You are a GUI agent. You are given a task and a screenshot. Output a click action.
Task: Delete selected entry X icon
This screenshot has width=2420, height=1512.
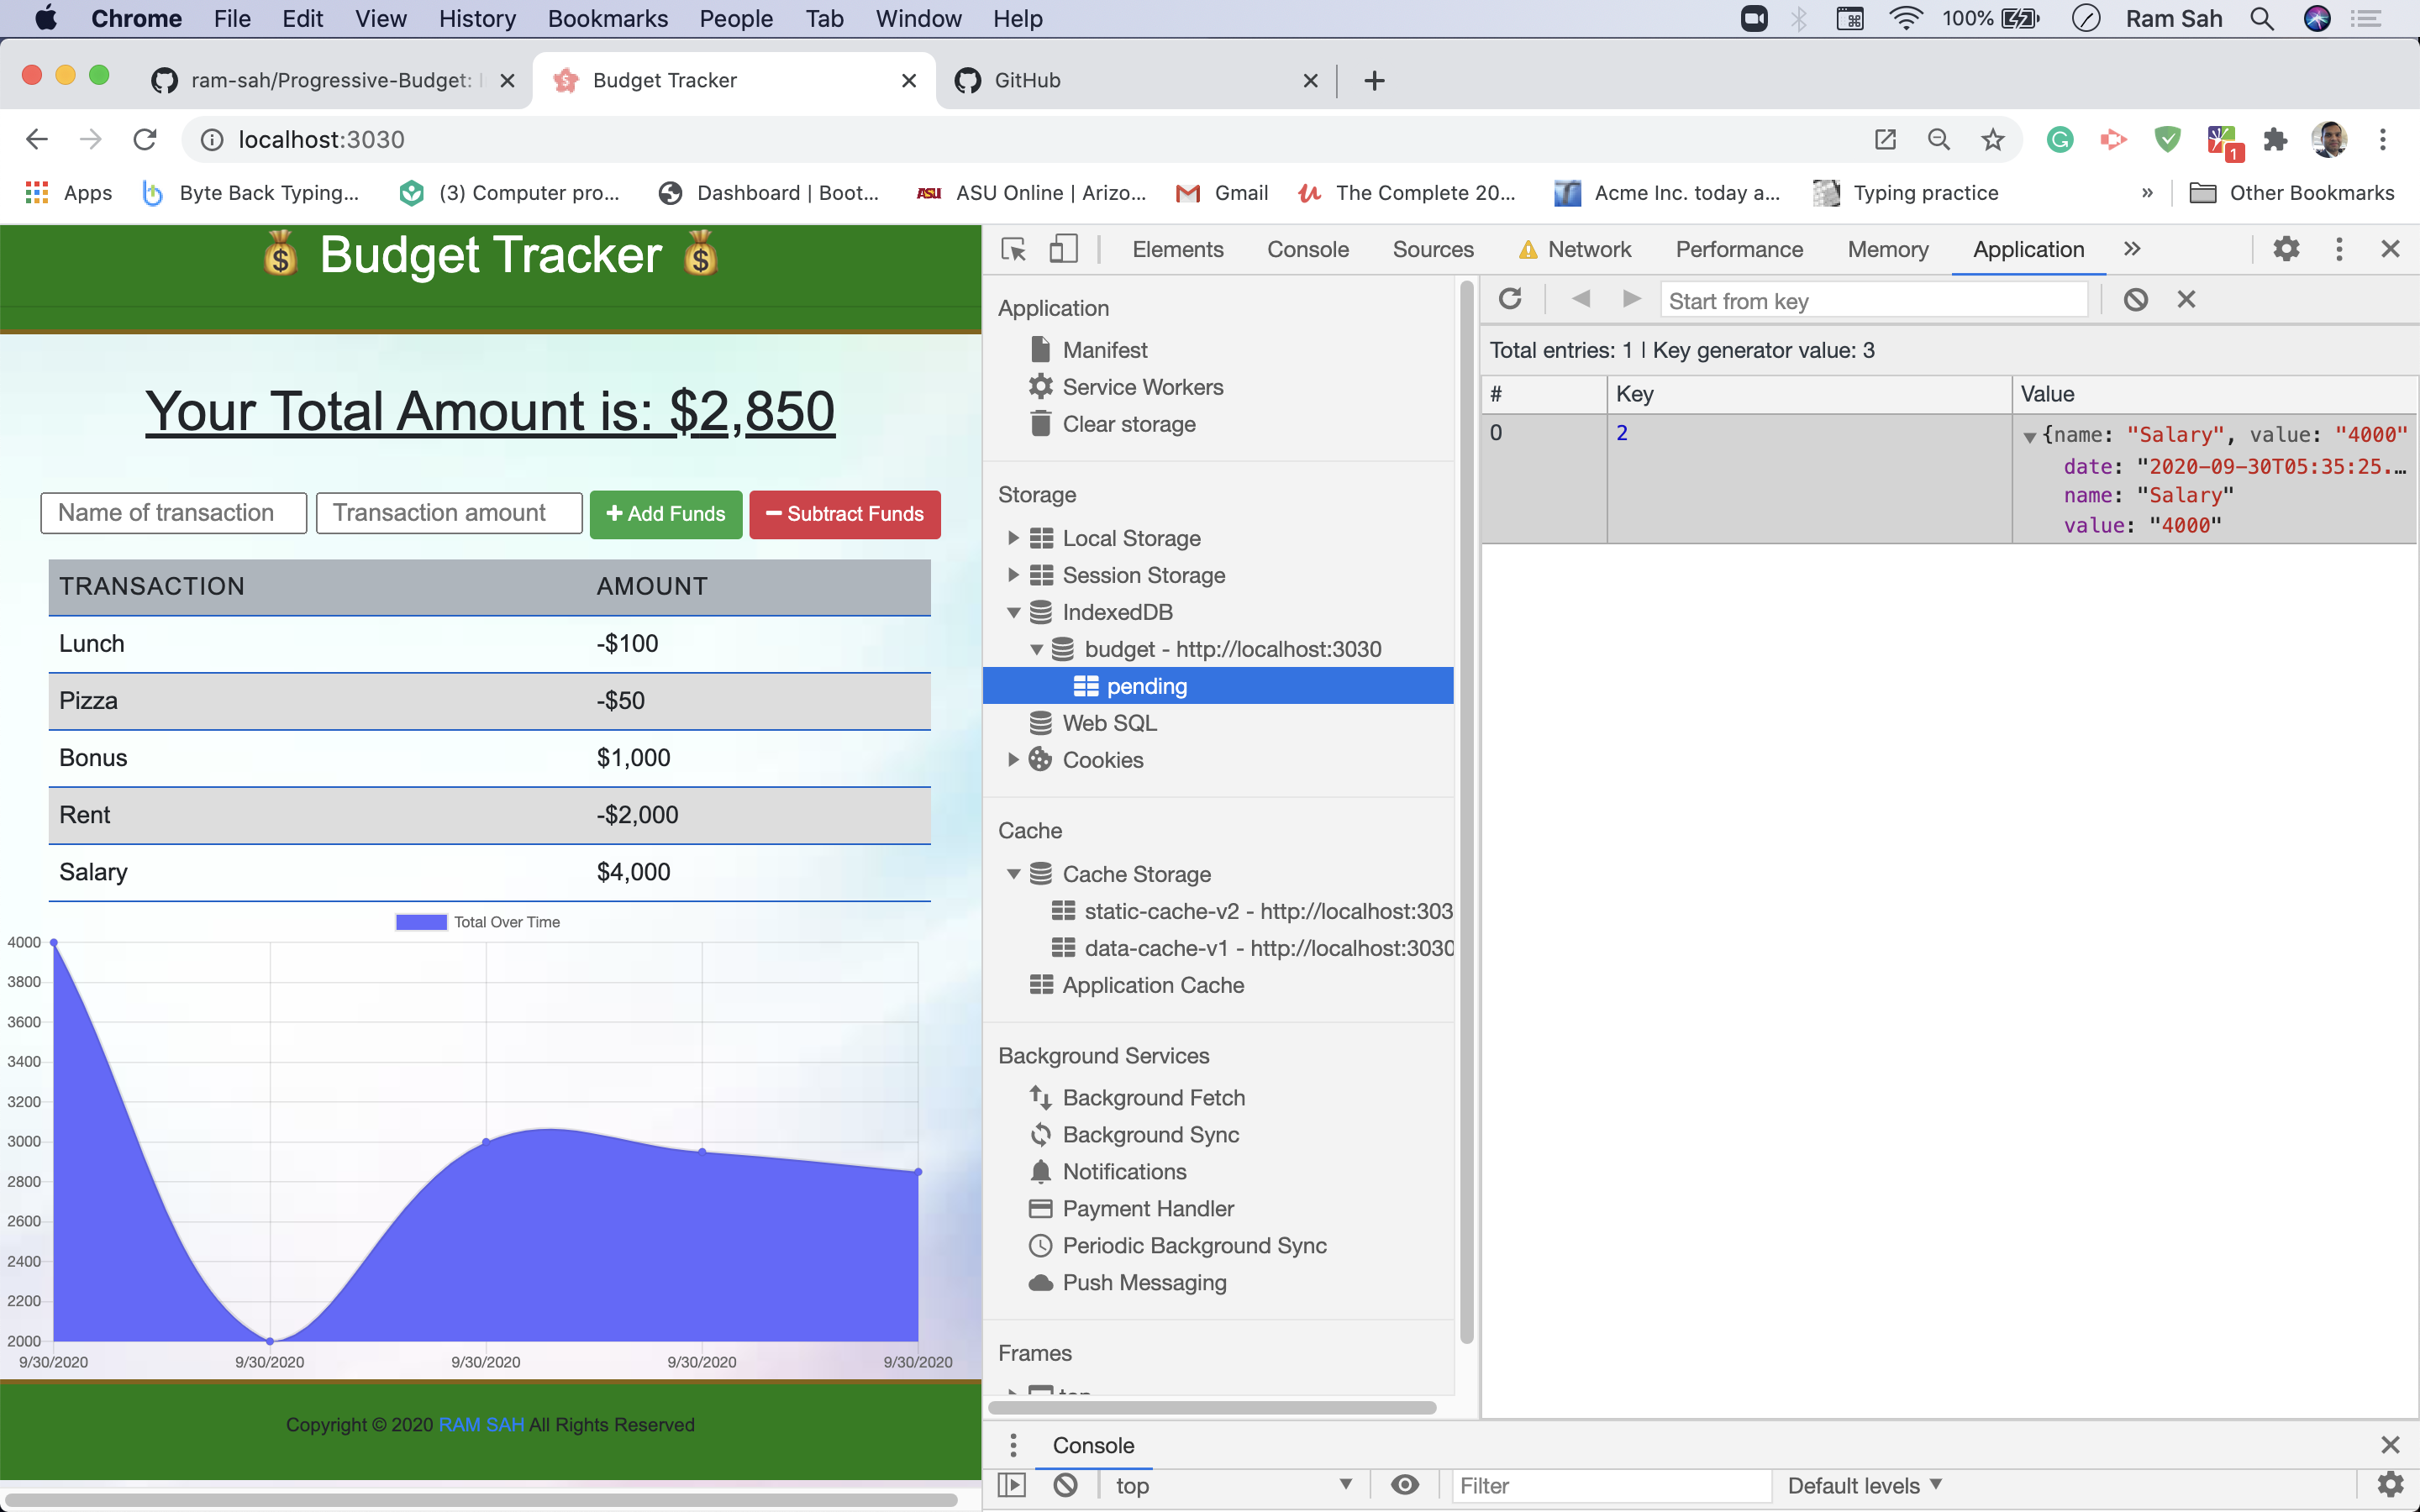pos(2186,299)
